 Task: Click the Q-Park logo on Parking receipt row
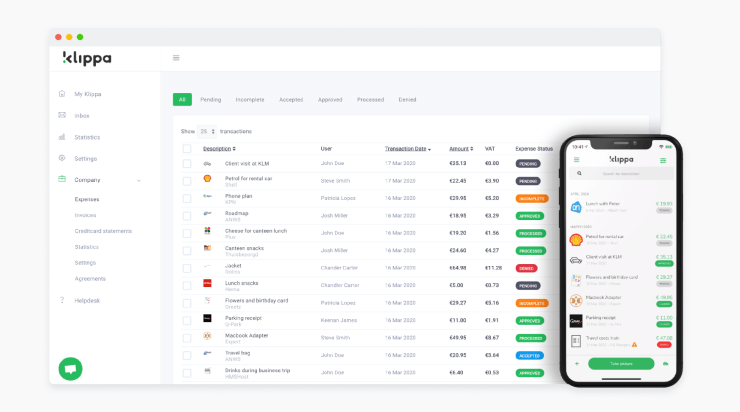click(207, 318)
